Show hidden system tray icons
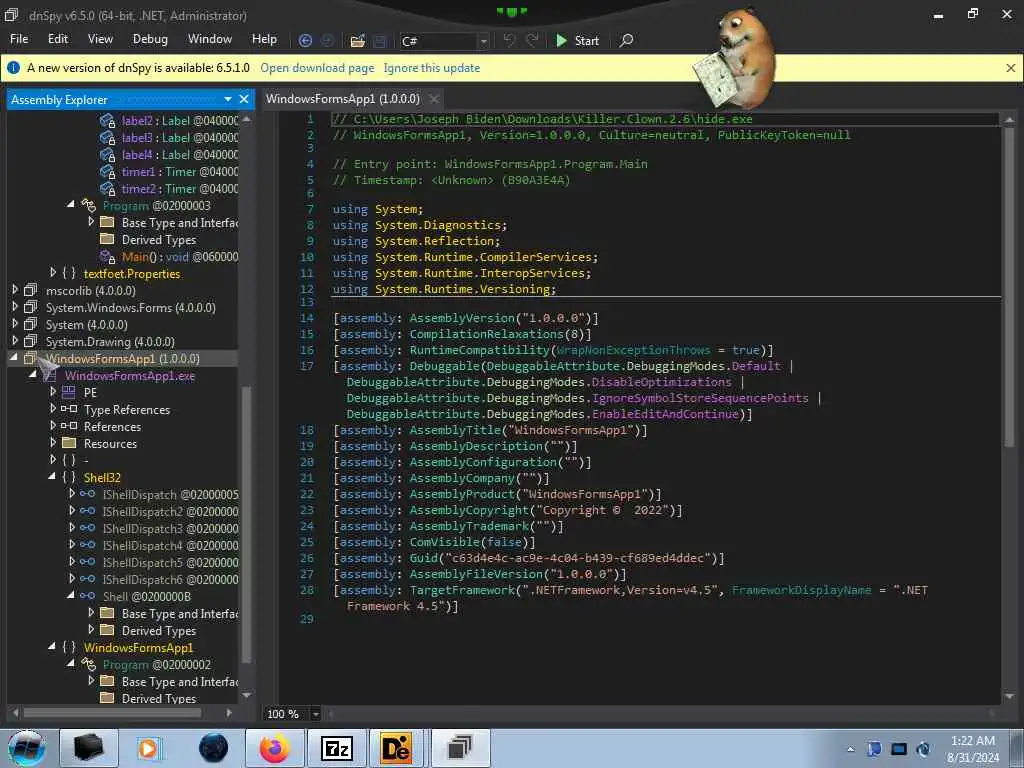Viewport: 1024px width, 768px height. click(850, 749)
